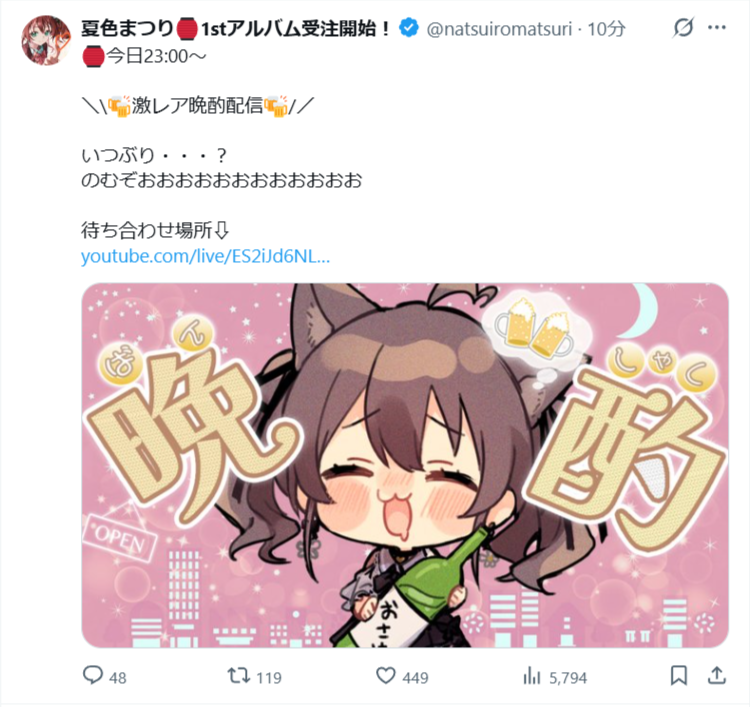Click the 10分 timestamp of the tweet
Viewport: 750px width, 707px height.
pos(606,29)
